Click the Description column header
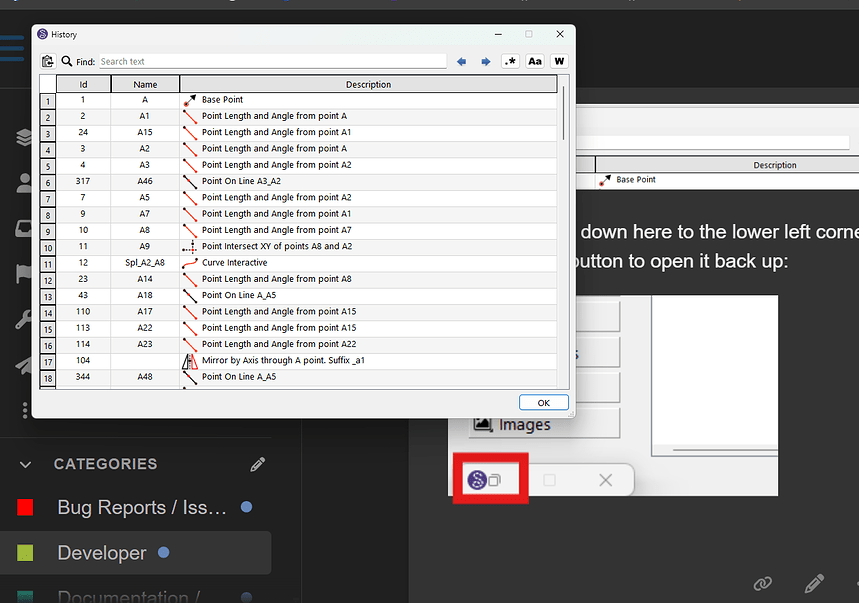This screenshot has height=603, width=859. [x=368, y=84]
